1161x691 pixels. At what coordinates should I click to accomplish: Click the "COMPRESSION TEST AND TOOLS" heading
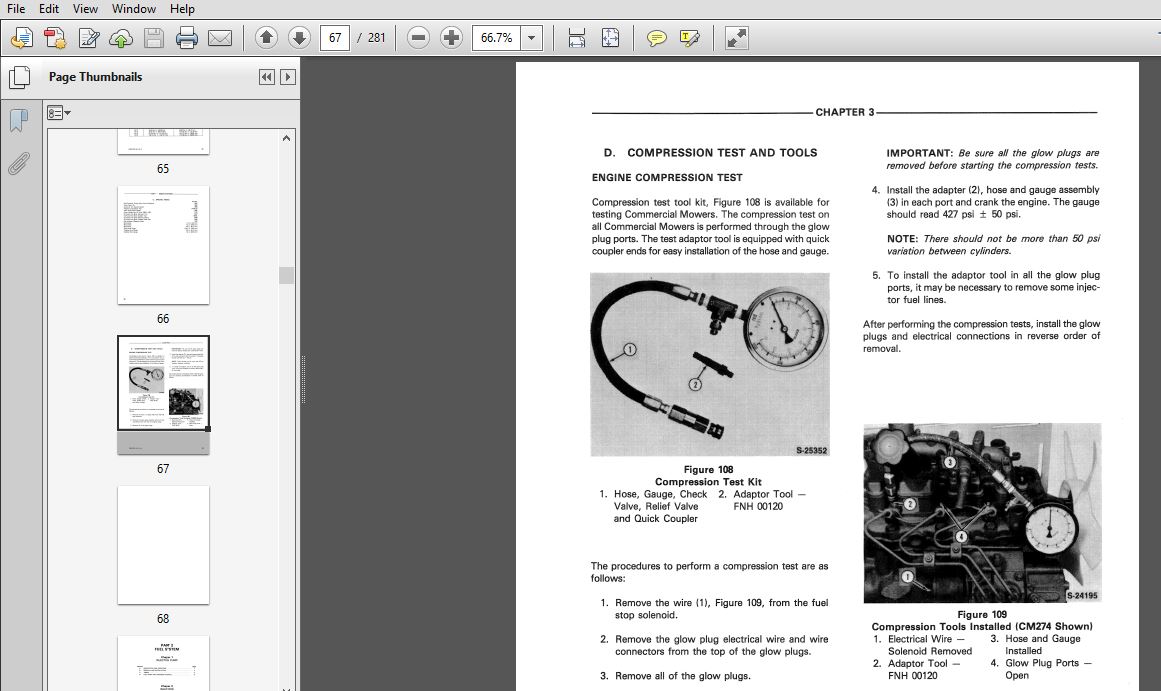point(722,153)
